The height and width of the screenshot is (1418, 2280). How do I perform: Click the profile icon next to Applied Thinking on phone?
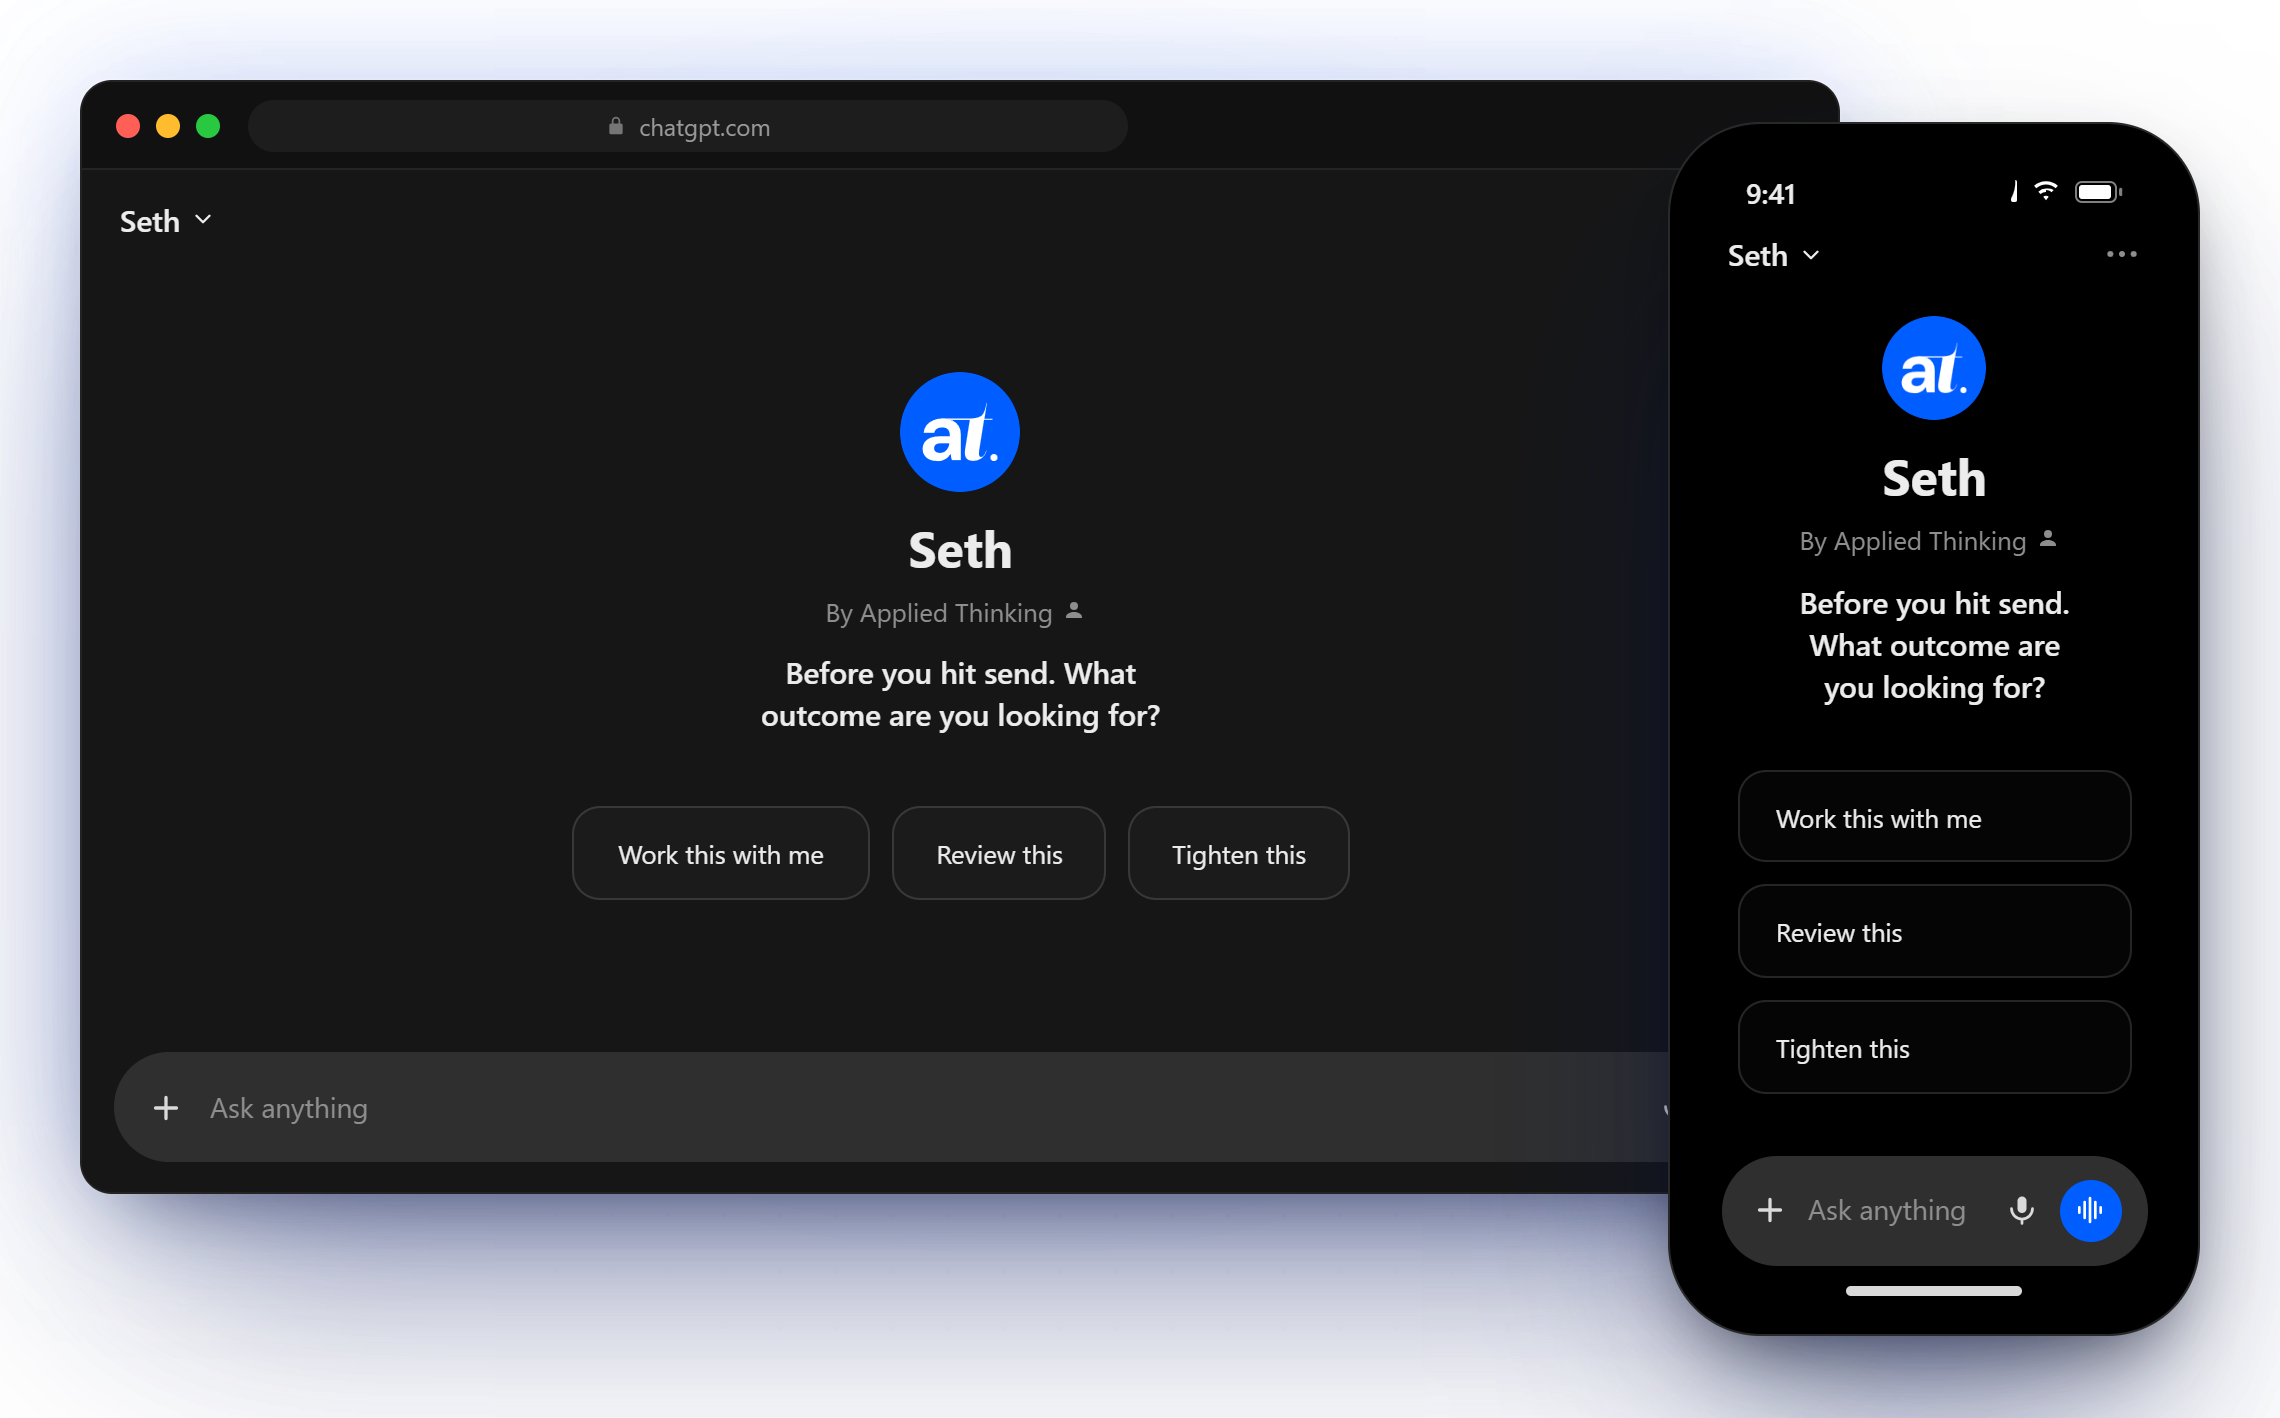coord(2048,538)
